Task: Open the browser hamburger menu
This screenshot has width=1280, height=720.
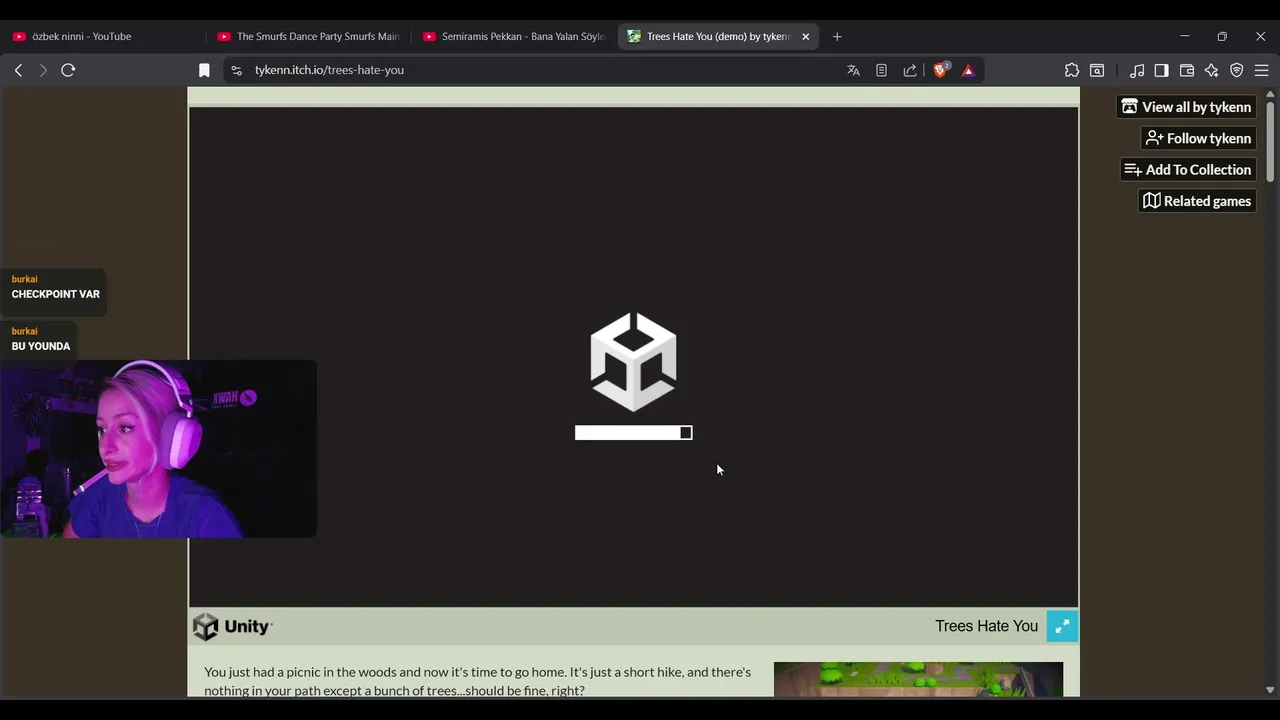Action: [1262, 70]
